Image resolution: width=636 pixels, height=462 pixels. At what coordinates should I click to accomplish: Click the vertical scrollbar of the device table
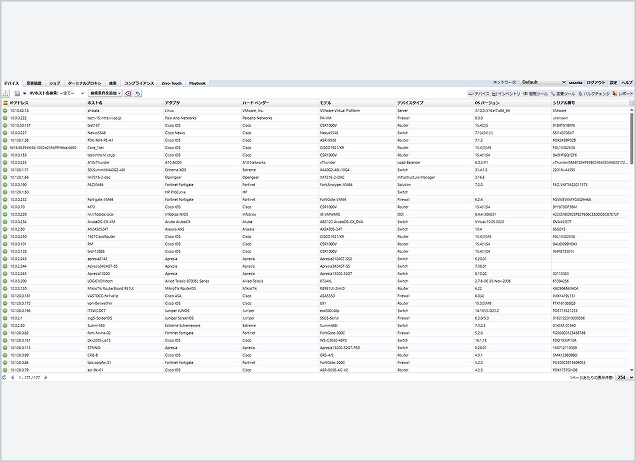tap(632, 239)
